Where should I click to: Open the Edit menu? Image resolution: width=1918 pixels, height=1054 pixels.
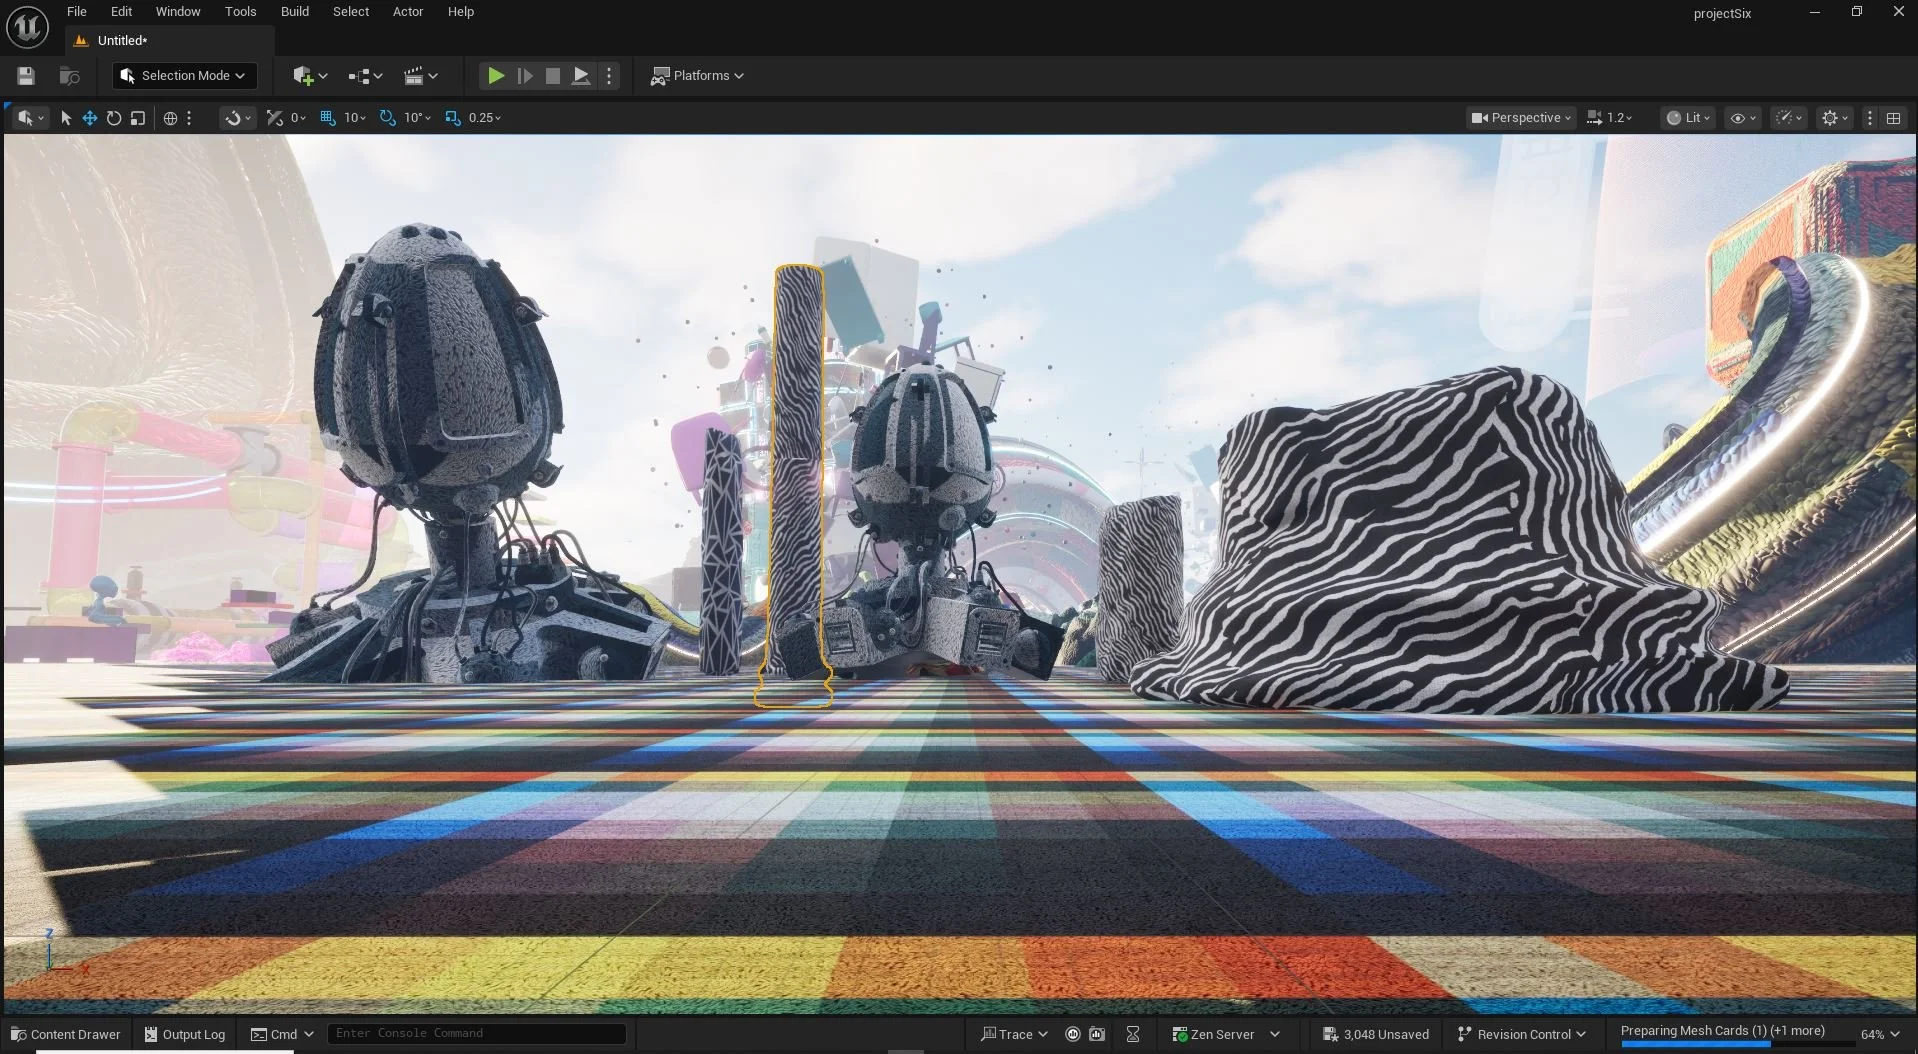coord(121,12)
